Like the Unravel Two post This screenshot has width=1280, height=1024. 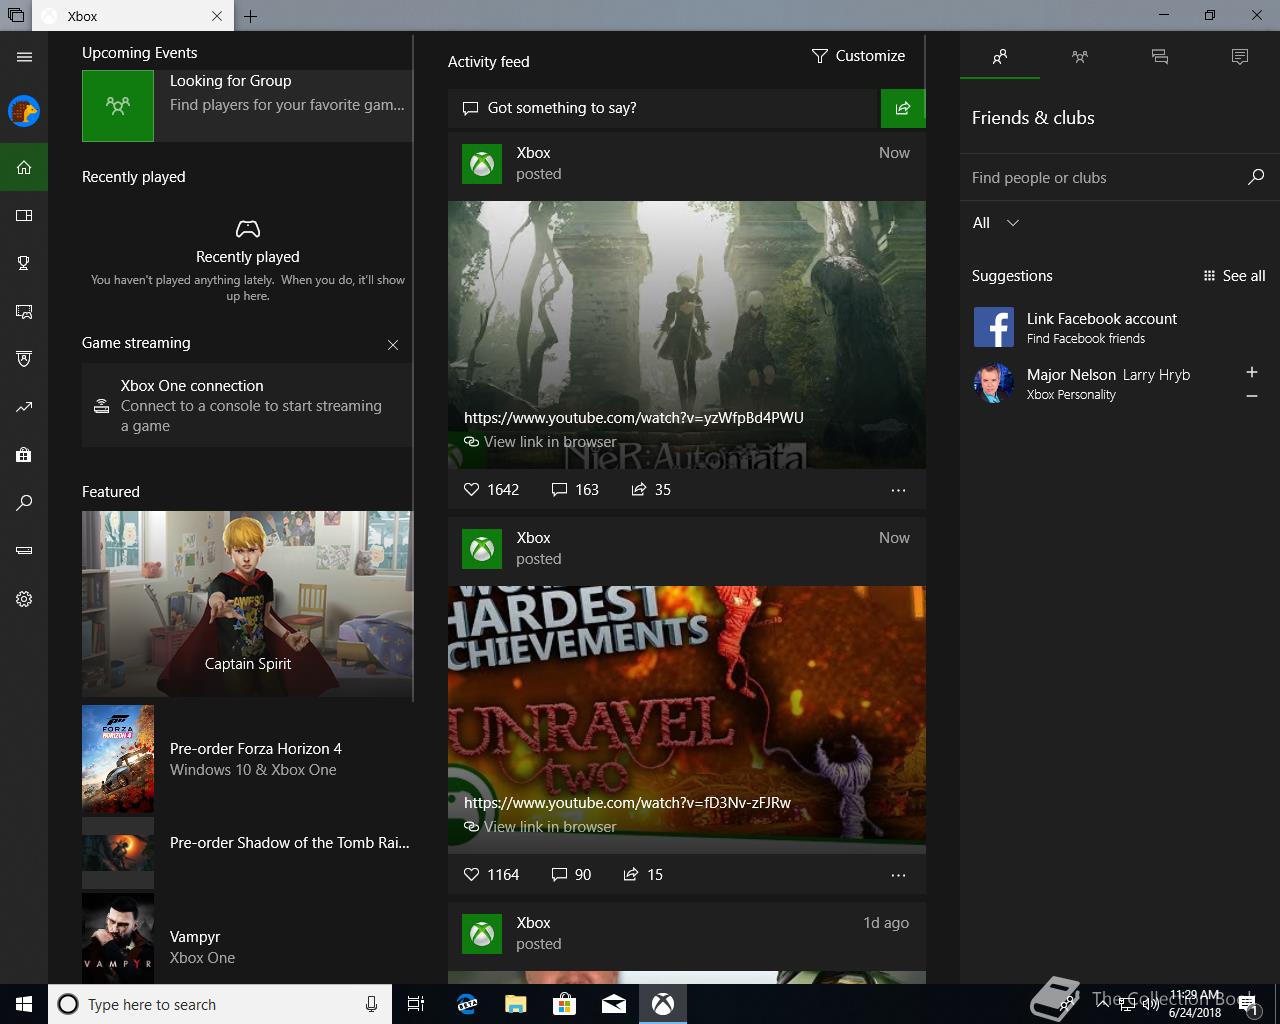pos(491,874)
